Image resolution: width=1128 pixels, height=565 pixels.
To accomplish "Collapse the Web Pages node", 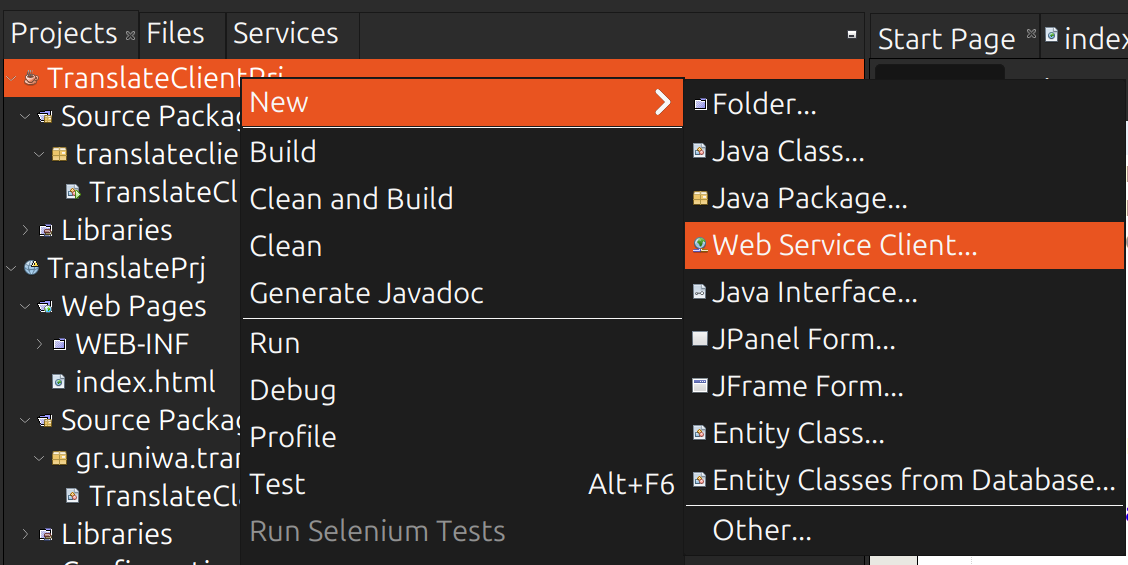I will 26,307.
